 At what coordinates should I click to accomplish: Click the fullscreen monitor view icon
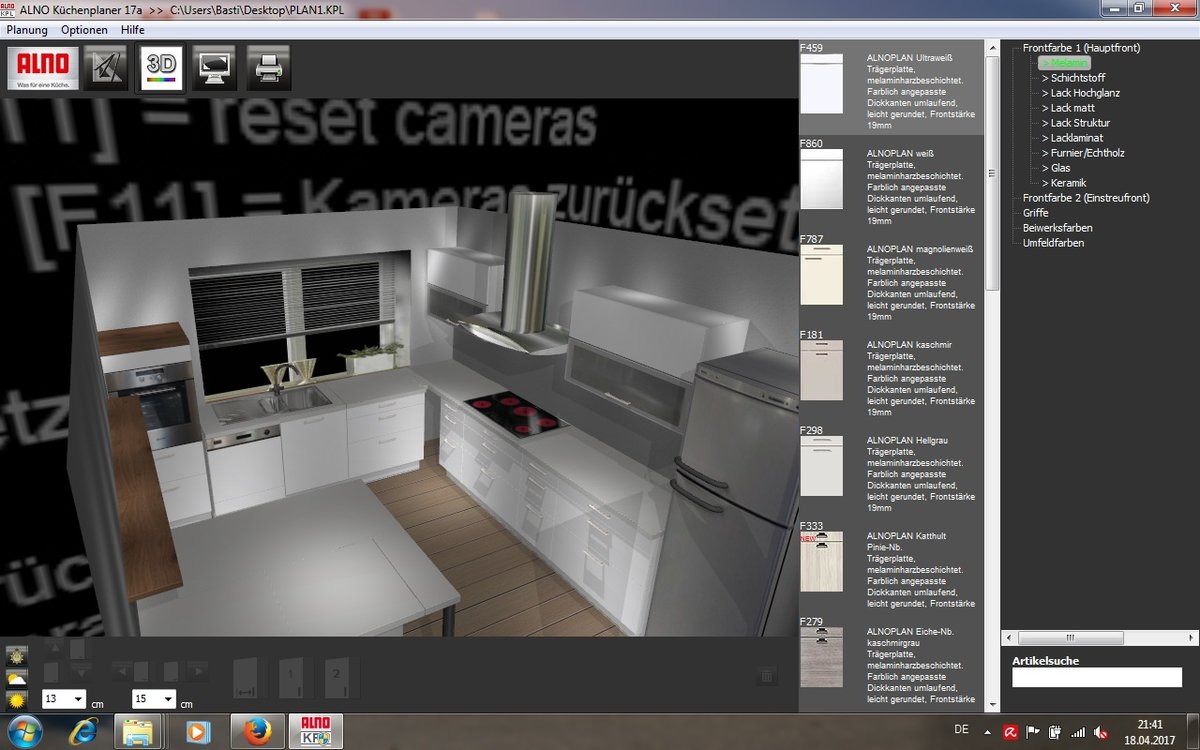(215, 68)
